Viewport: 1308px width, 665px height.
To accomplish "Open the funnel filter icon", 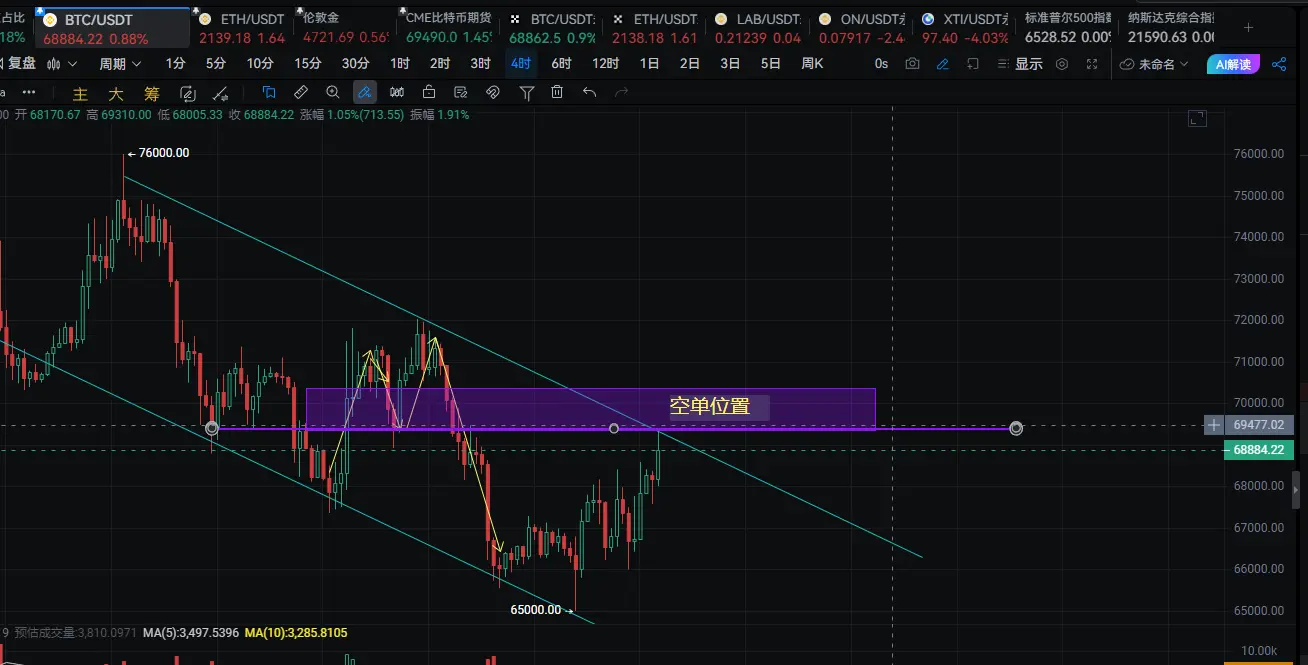I will coord(527,92).
